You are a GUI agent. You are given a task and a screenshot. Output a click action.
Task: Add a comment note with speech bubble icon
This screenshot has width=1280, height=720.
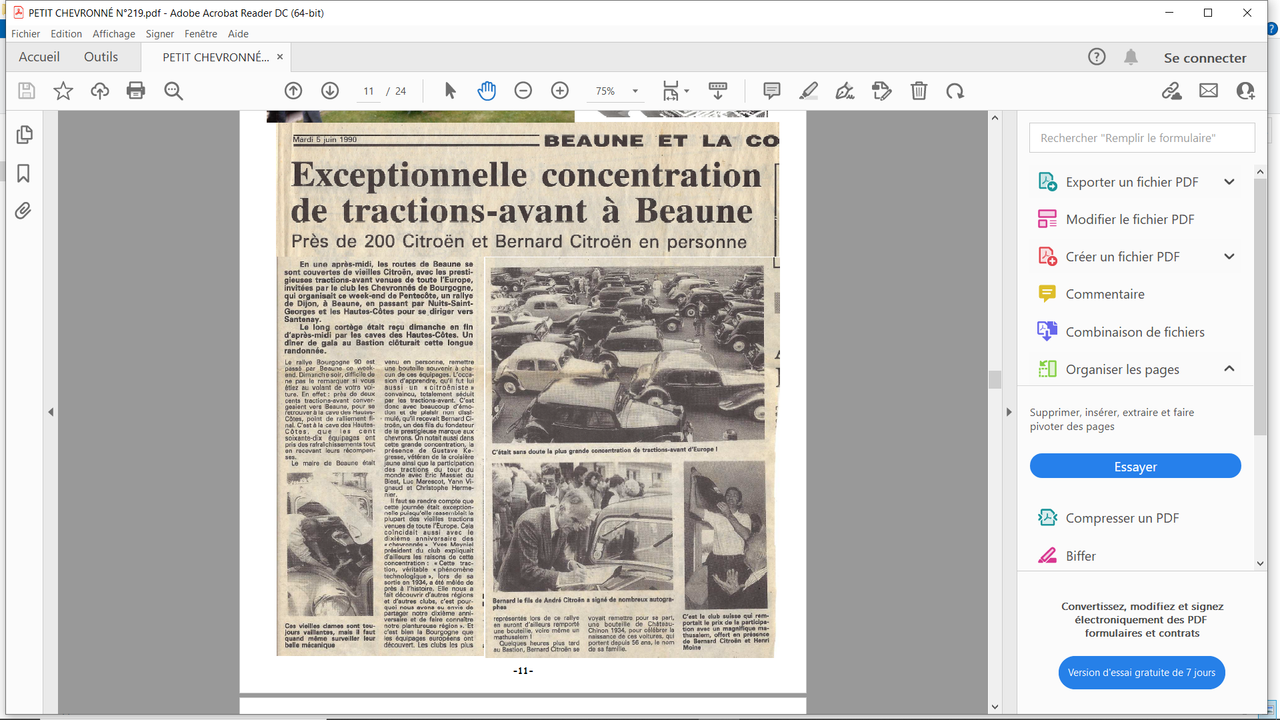tap(772, 91)
